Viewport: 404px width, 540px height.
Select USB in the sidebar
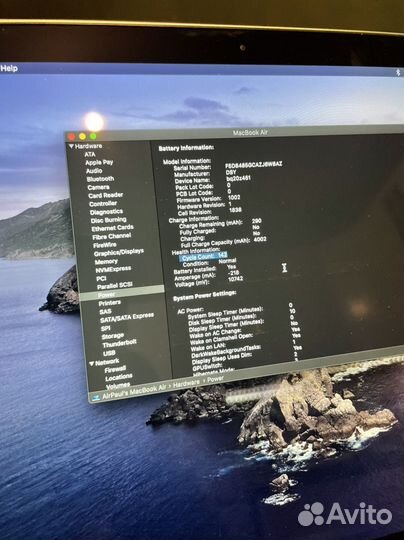pyautogui.click(x=109, y=353)
